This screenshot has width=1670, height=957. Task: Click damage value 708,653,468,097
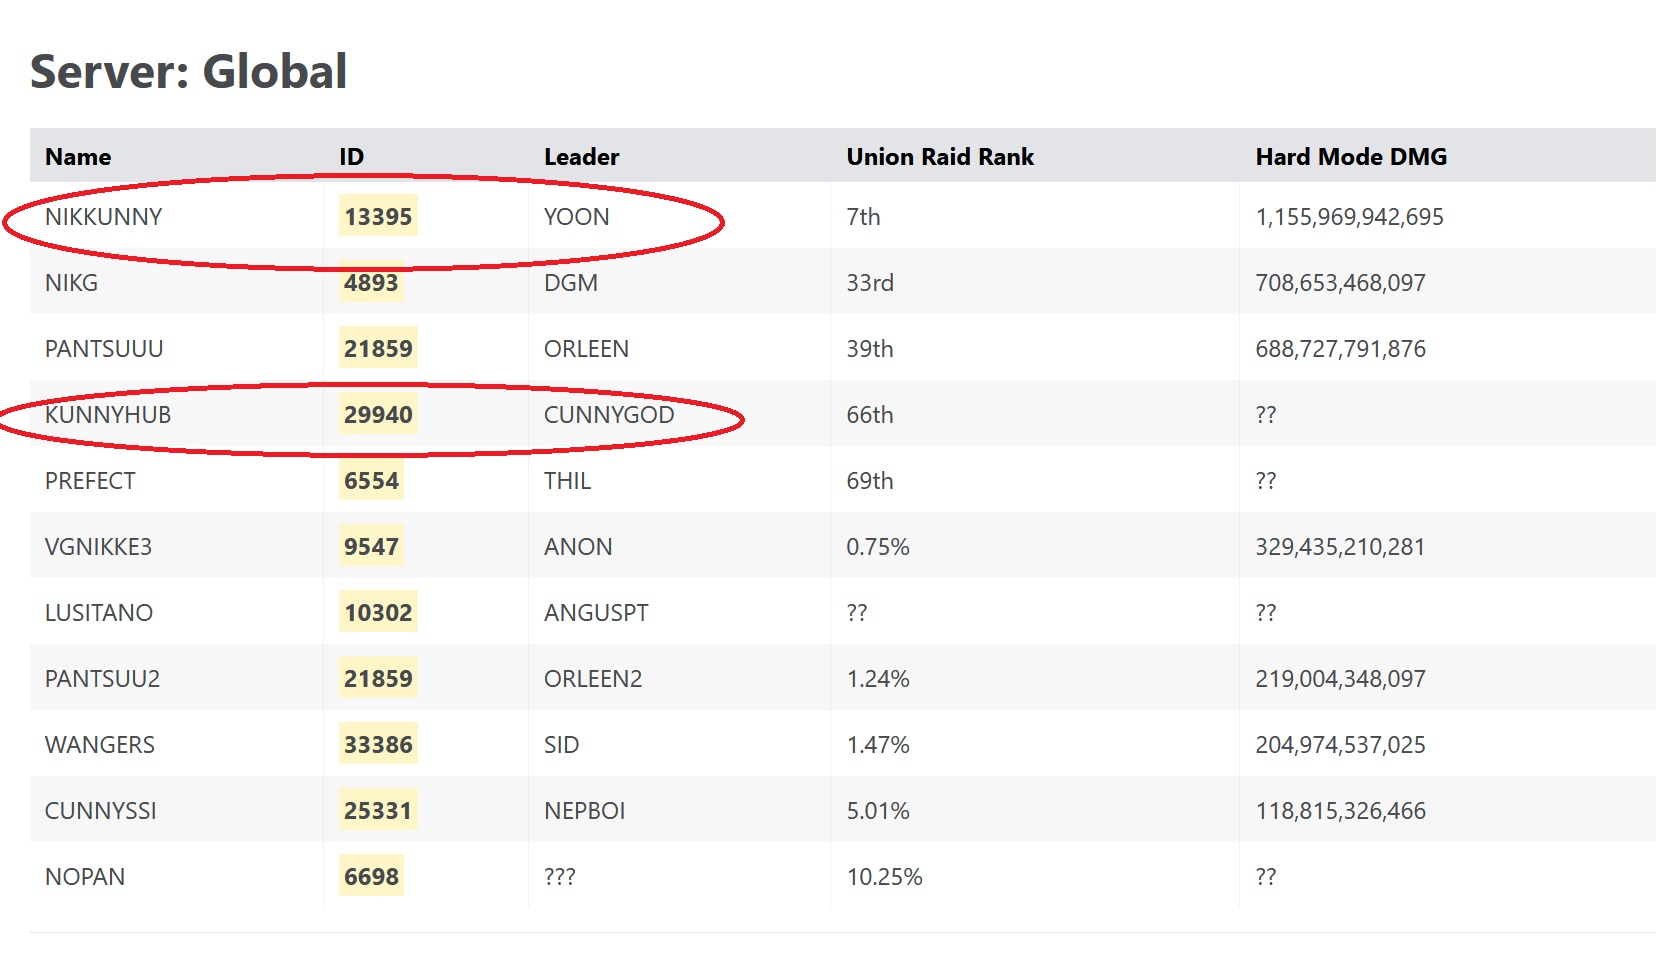(1340, 283)
